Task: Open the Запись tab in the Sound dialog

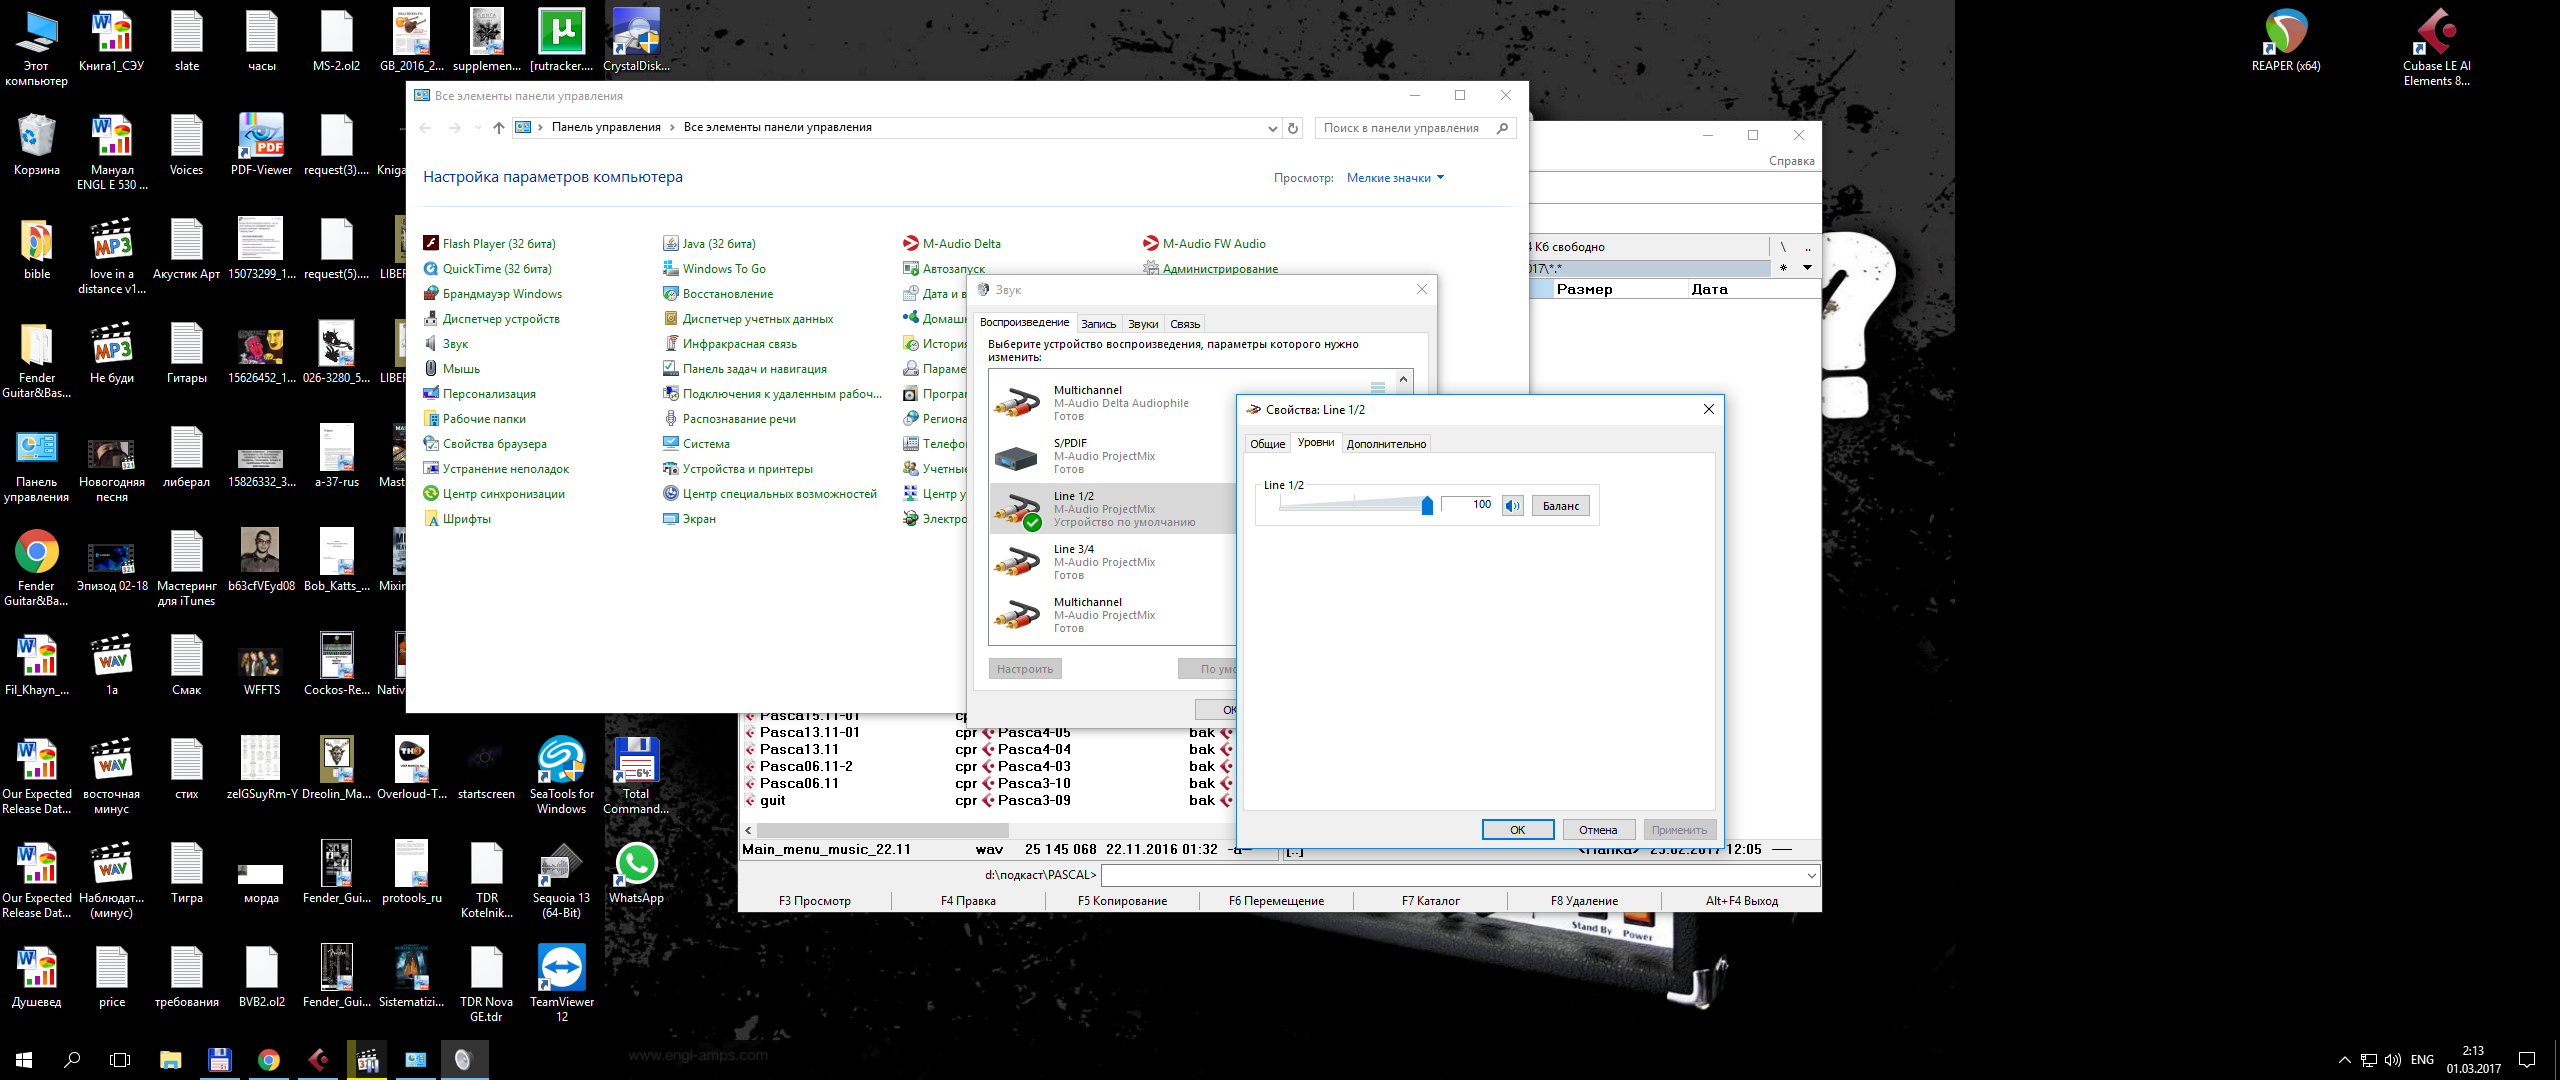Action: (1098, 324)
